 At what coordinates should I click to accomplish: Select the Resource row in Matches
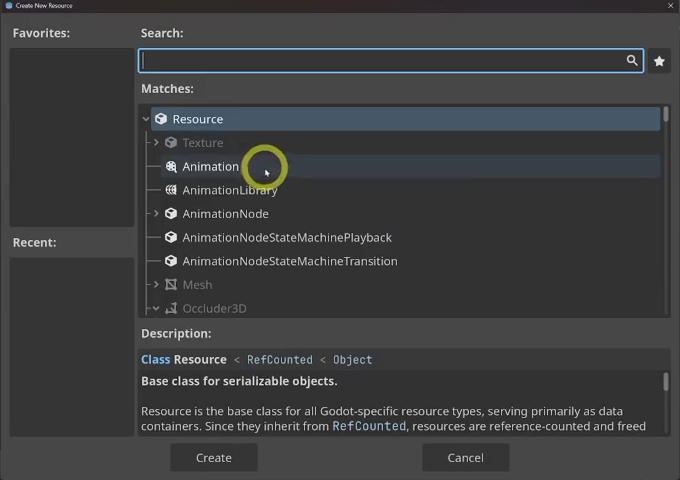pyautogui.click(x=405, y=119)
